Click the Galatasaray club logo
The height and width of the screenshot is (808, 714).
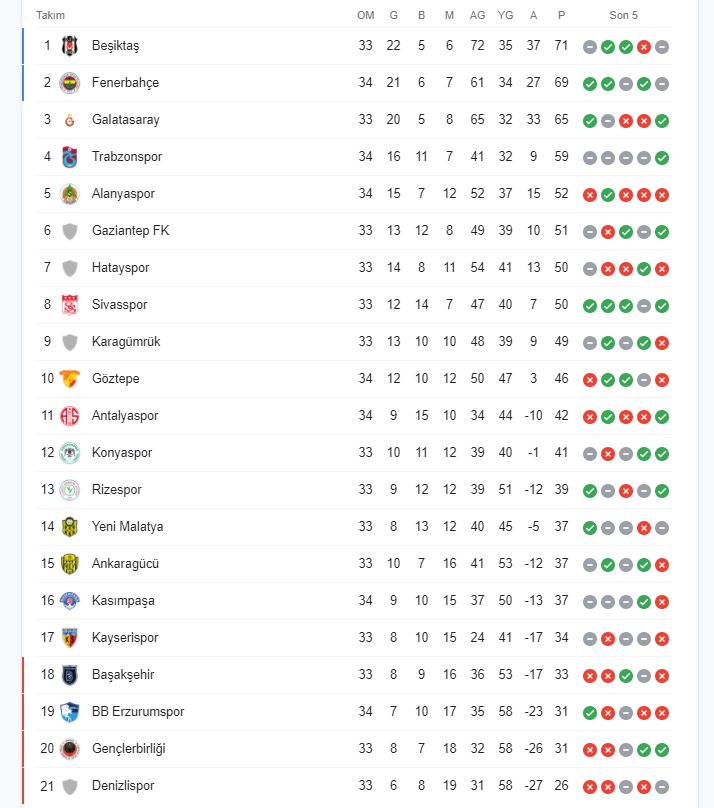click(x=70, y=120)
